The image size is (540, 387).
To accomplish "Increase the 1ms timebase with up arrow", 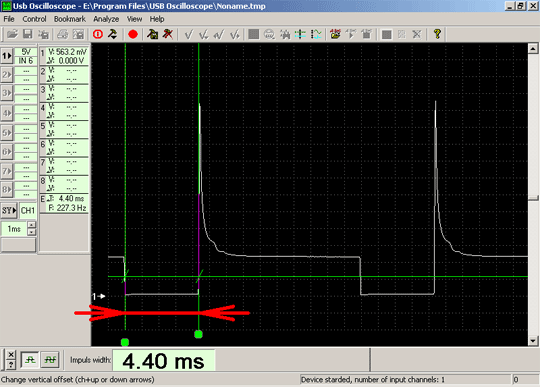I will 31,225.
